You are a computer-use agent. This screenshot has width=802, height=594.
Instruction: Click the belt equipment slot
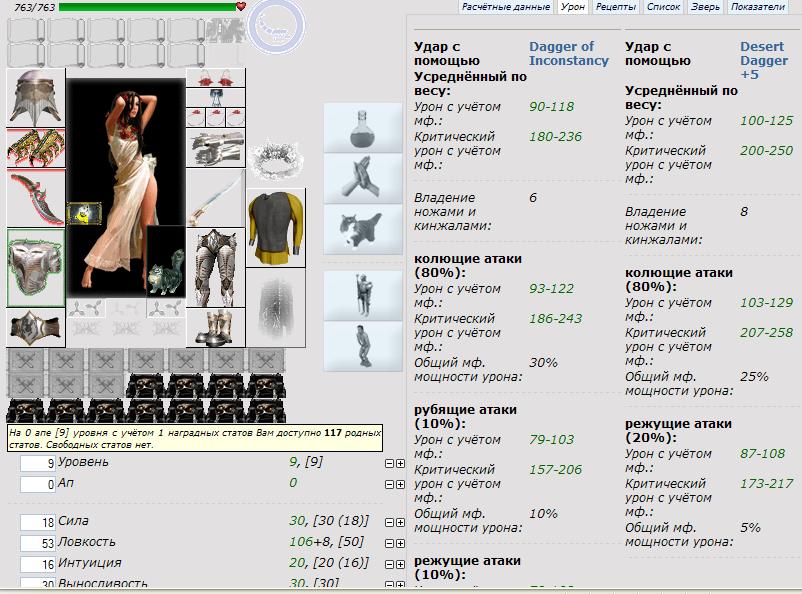coord(35,327)
